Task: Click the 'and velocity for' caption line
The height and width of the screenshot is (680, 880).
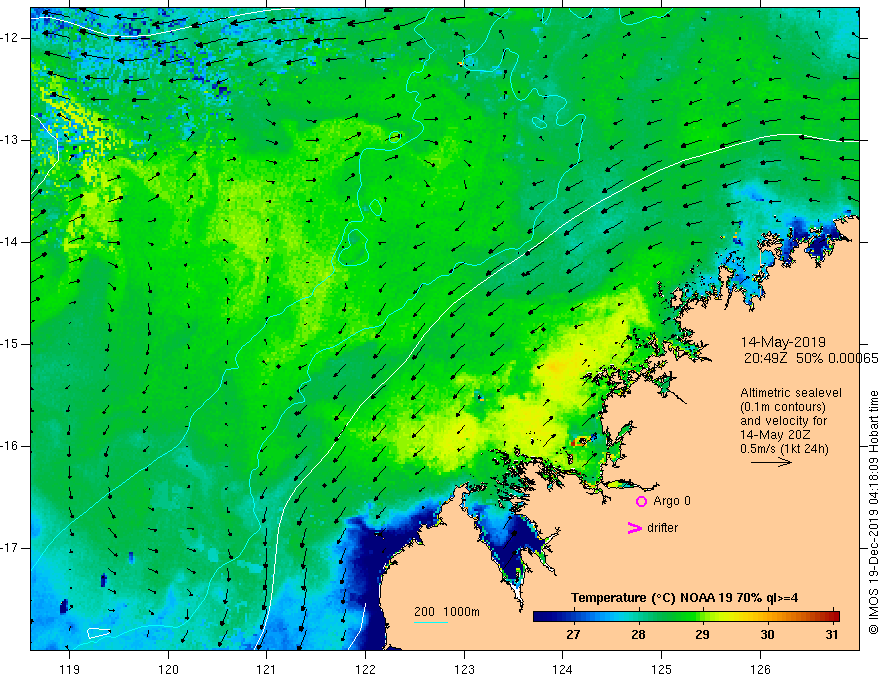Action: click(x=783, y=421)
